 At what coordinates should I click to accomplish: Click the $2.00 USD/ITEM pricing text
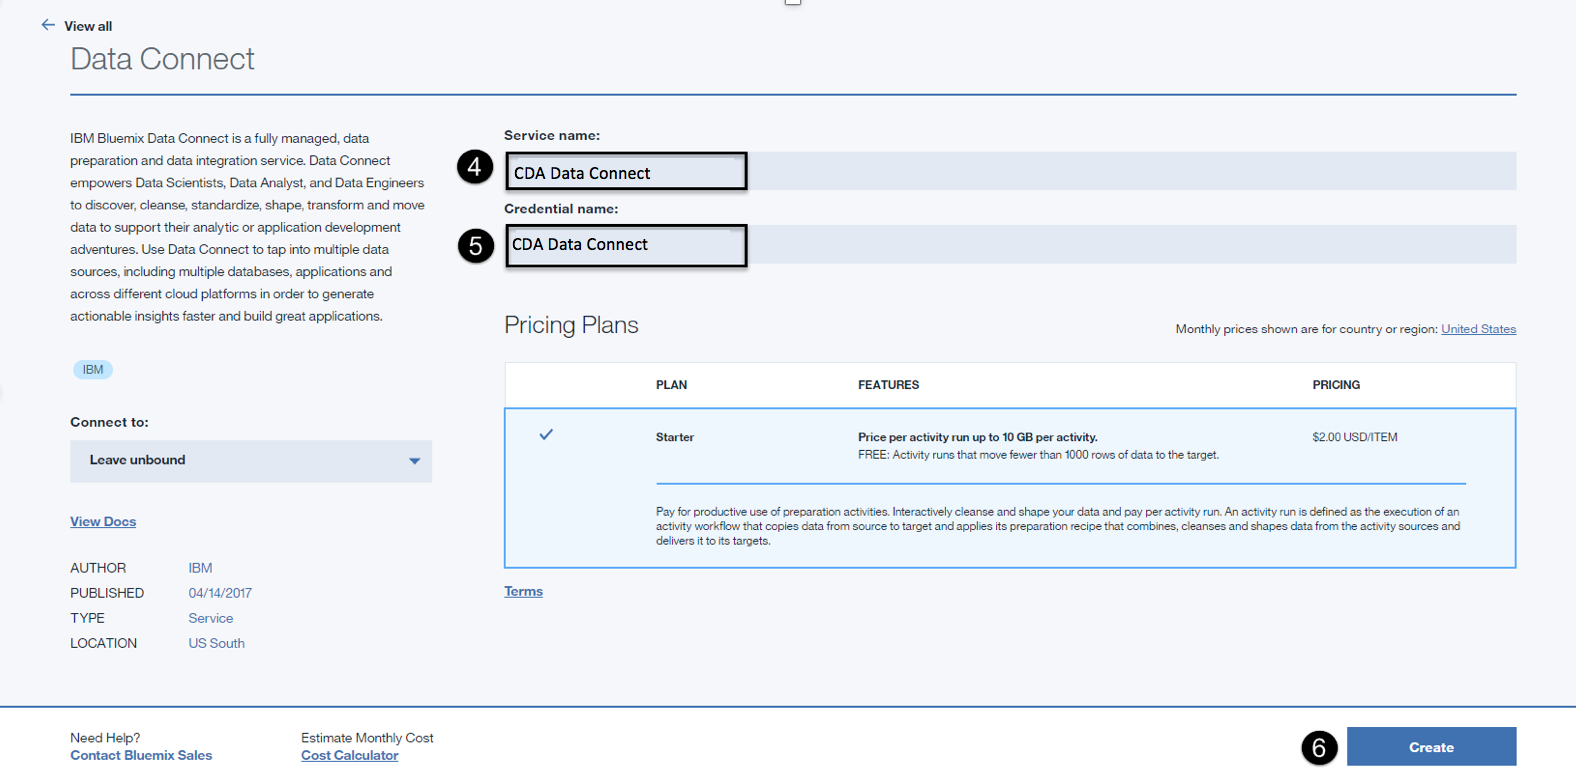[x=1355, y=437]
